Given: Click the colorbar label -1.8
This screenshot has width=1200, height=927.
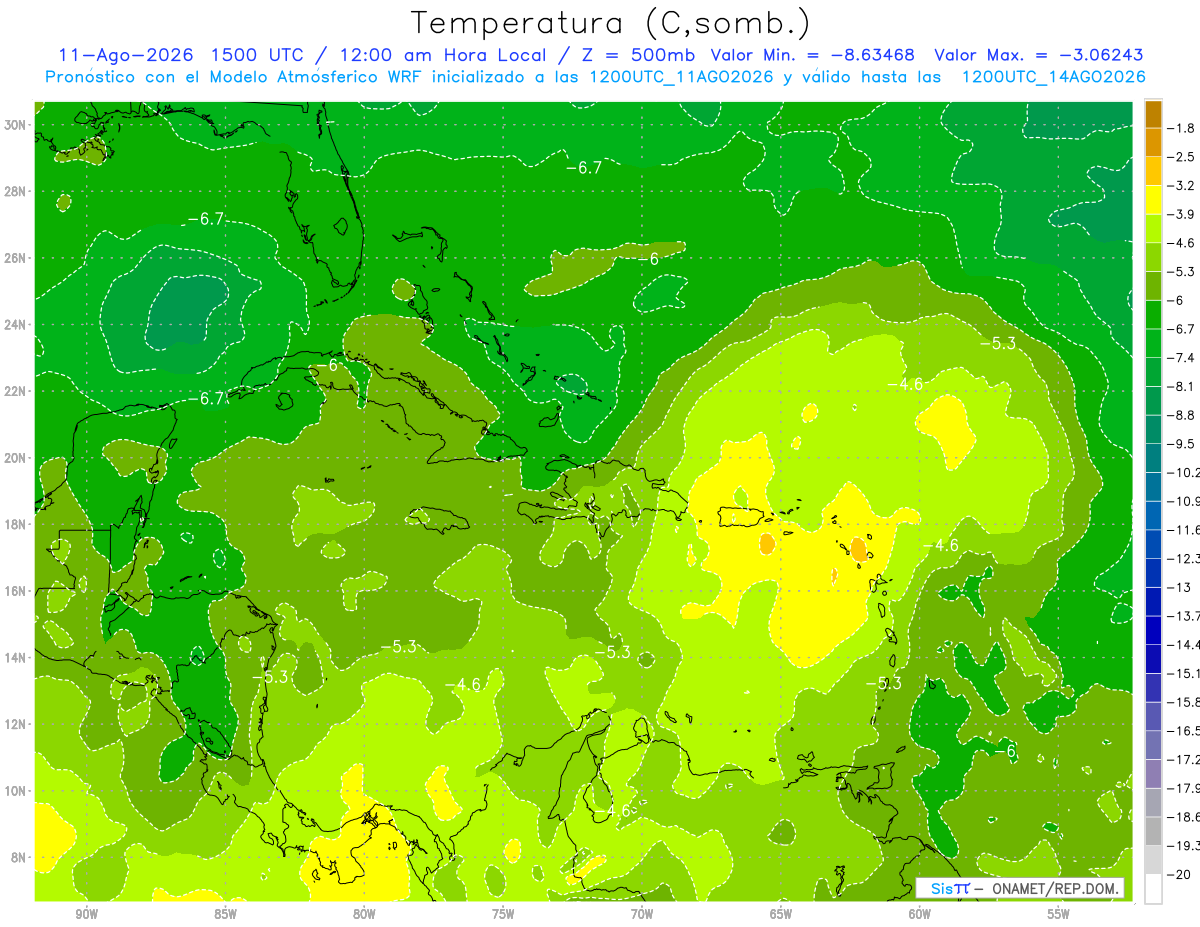Looking at the screenshot, I should tap(1181, 128).
